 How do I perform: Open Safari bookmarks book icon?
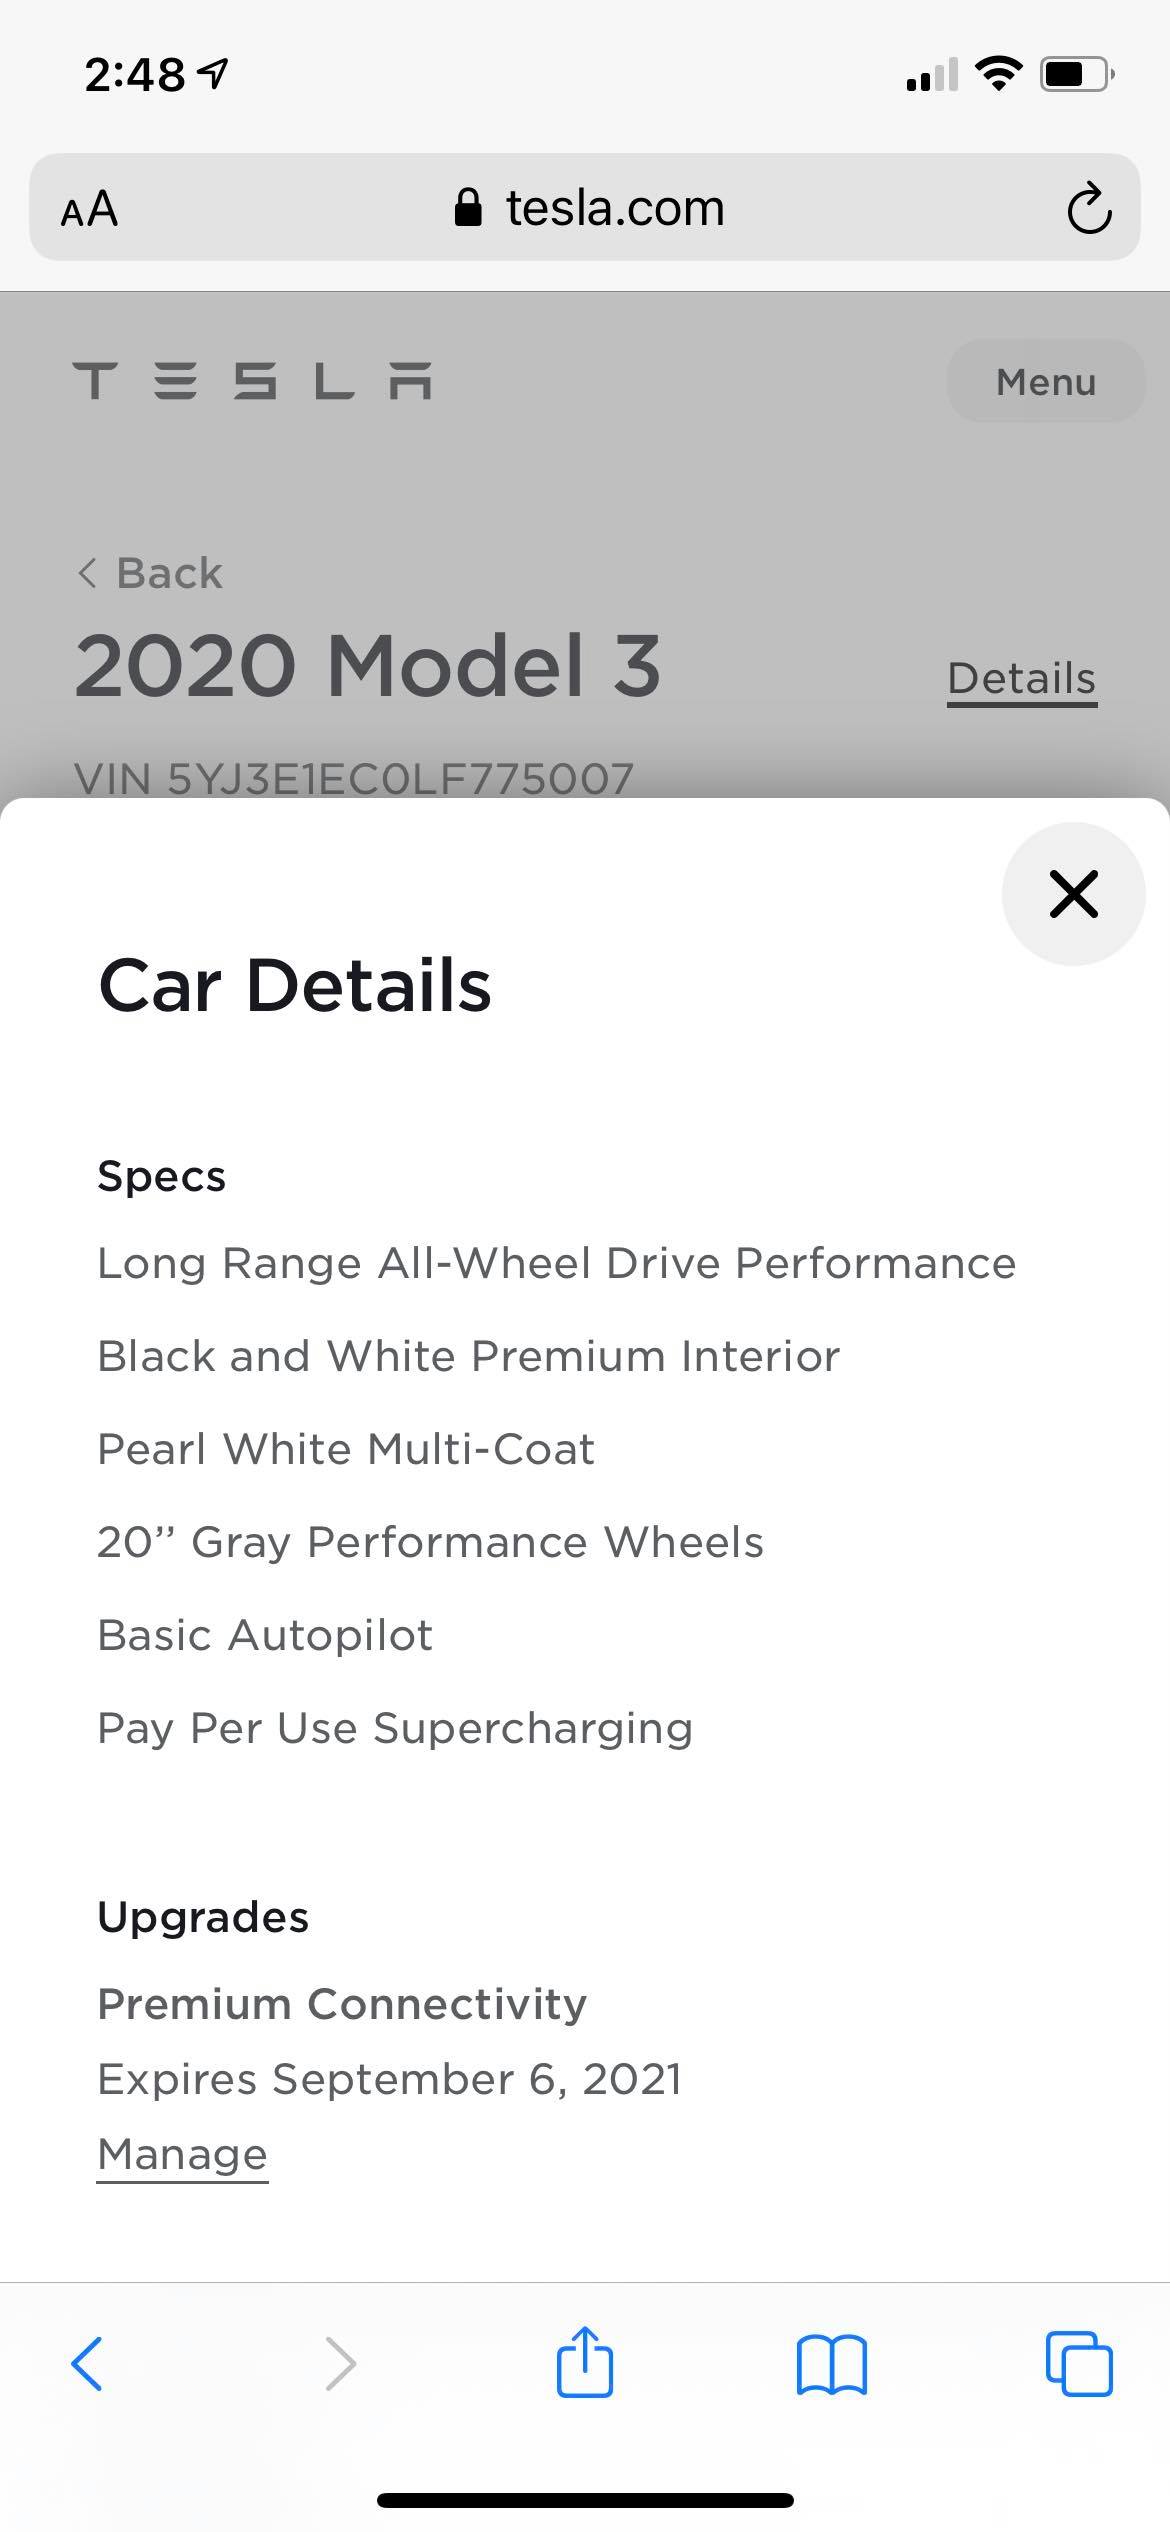coord(832,2364)
